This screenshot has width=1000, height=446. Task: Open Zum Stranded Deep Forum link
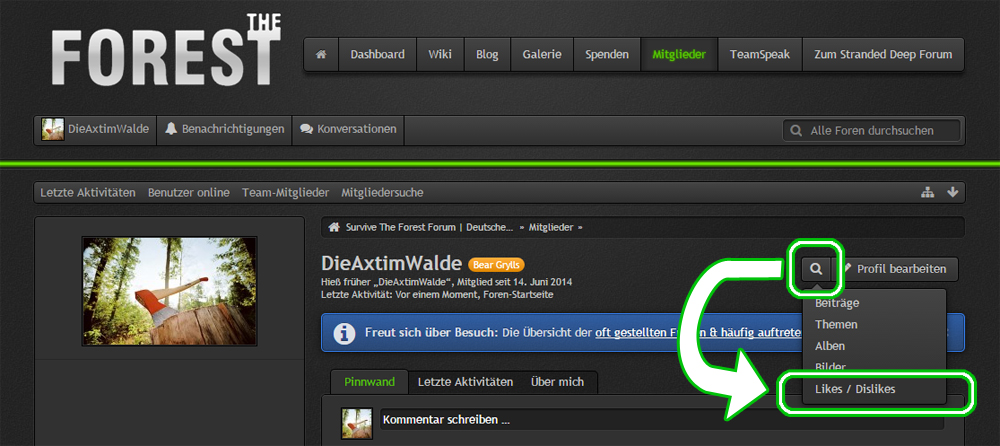[883, 55]
